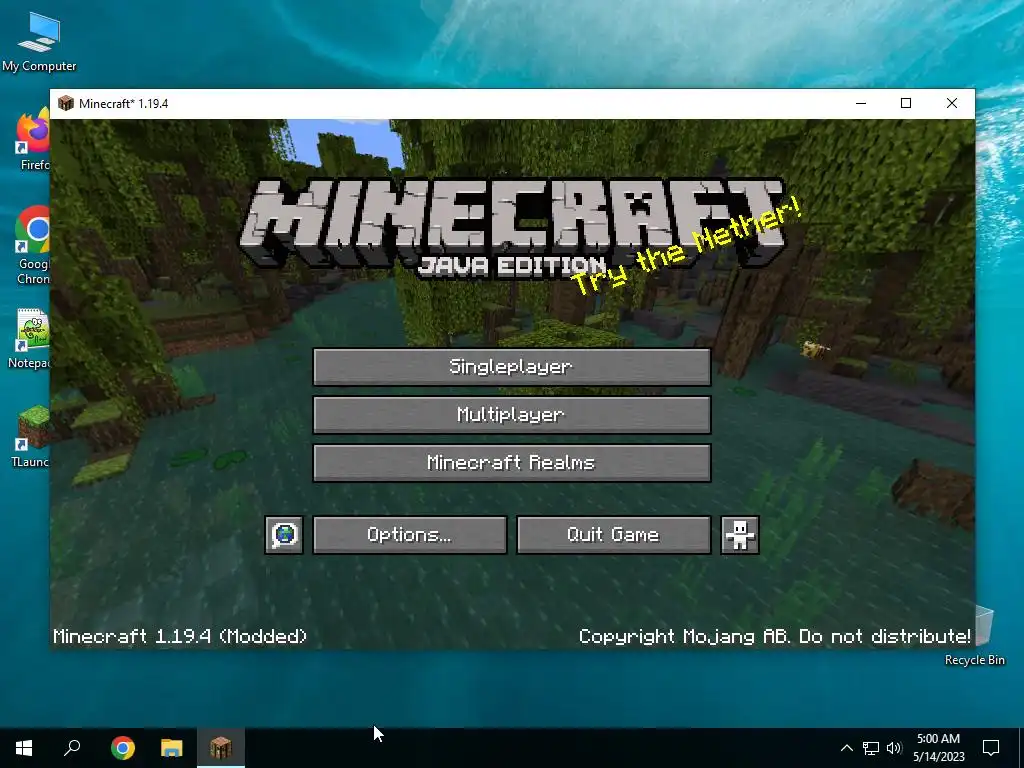Screen dimensions: 1024x768
Task: Open network status tray icon
Action: point(871,748)
